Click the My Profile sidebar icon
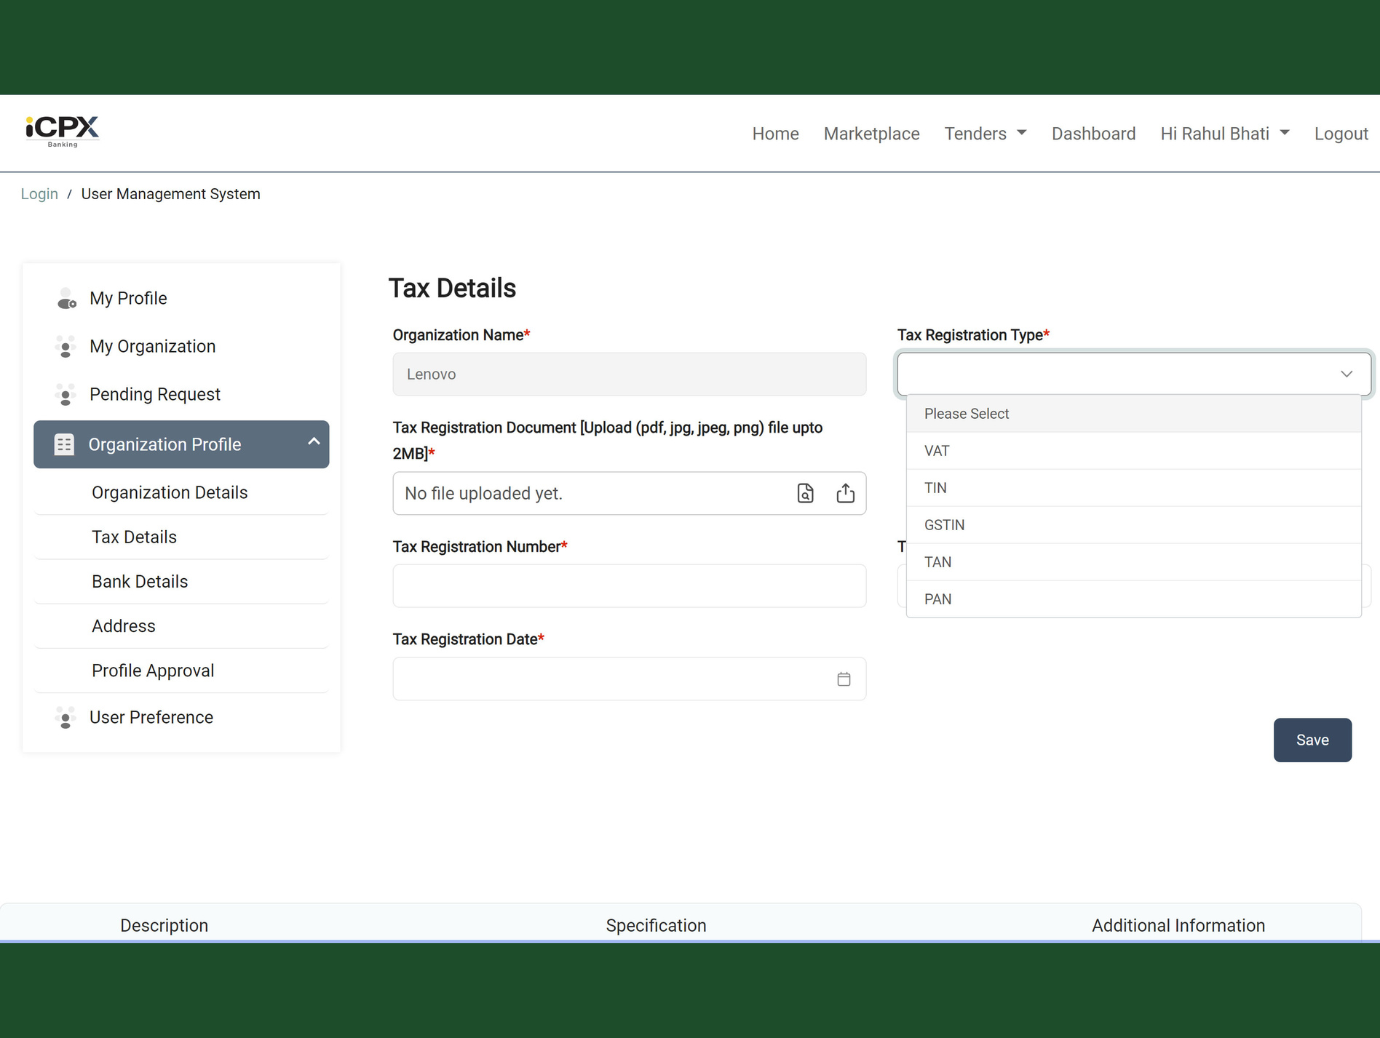The width and height of the screenshot is (1380, 1038). (x=66, y=299)
